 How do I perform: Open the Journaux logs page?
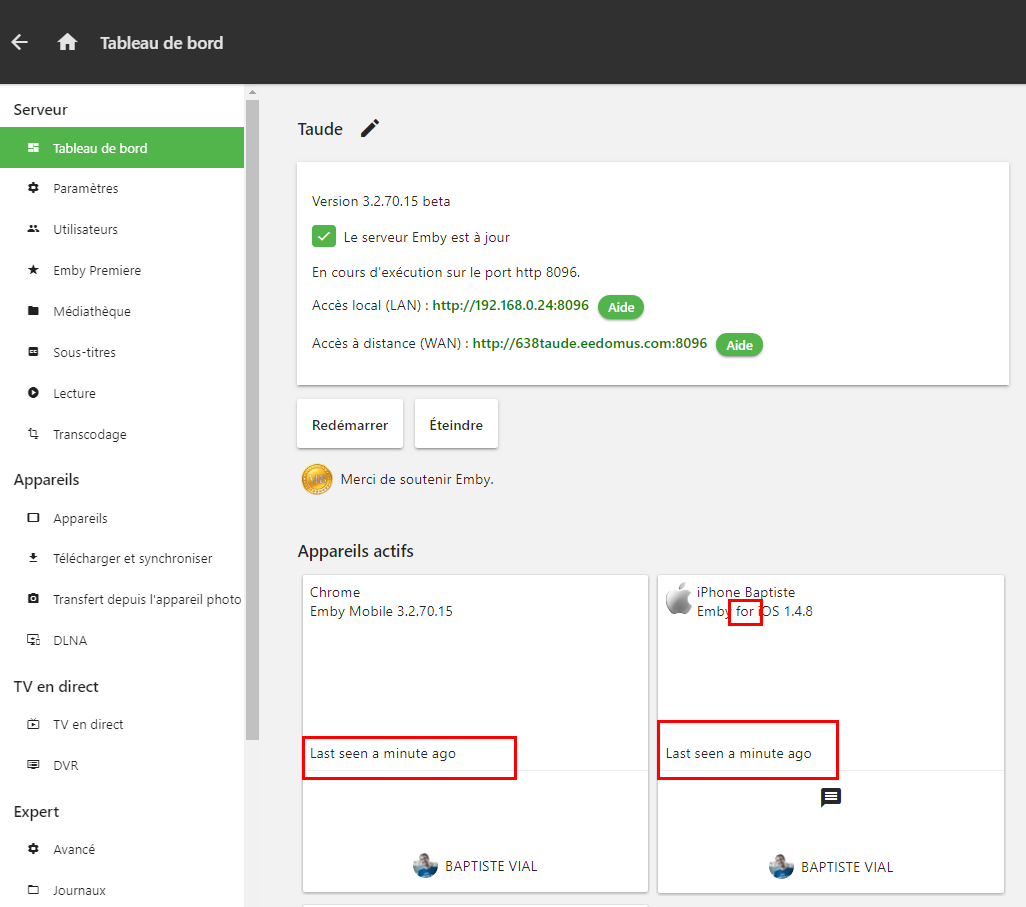click(122, 890)
